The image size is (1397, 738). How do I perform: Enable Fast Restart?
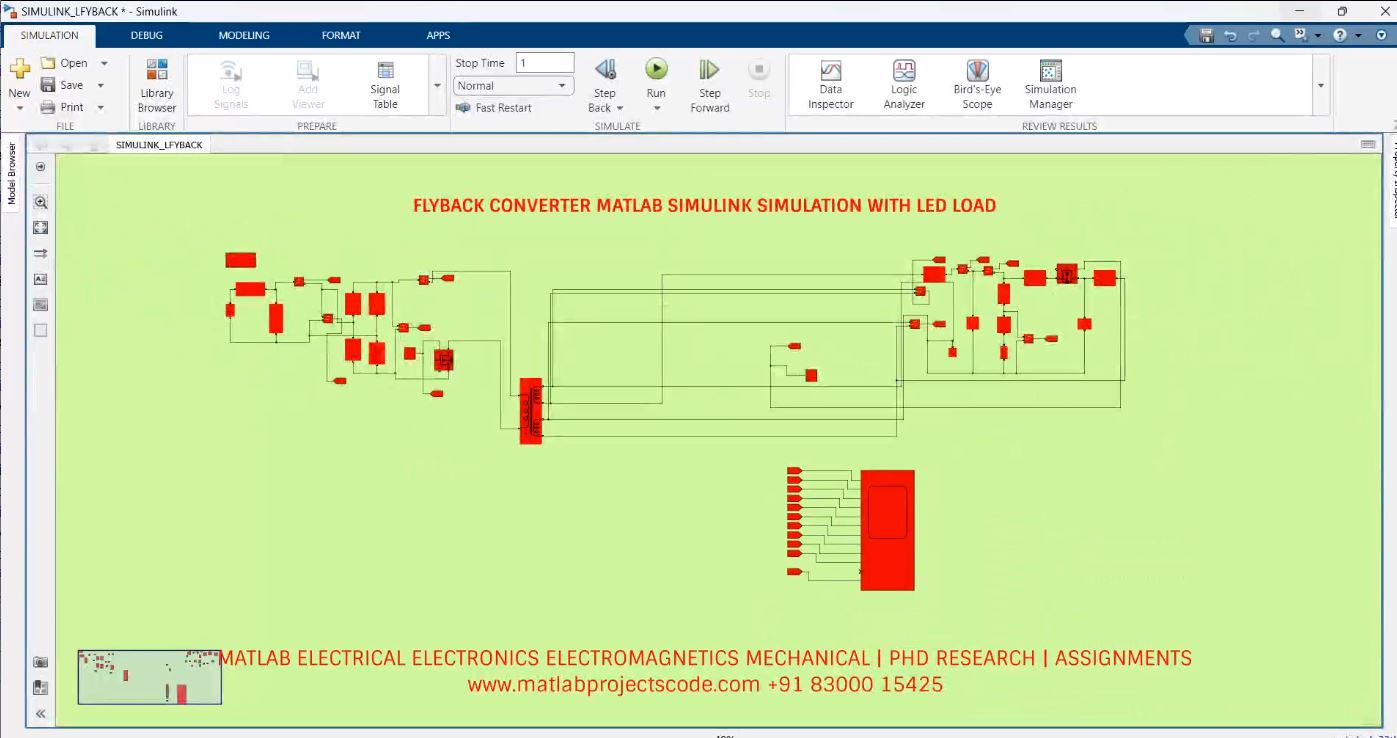click(505, 108)
